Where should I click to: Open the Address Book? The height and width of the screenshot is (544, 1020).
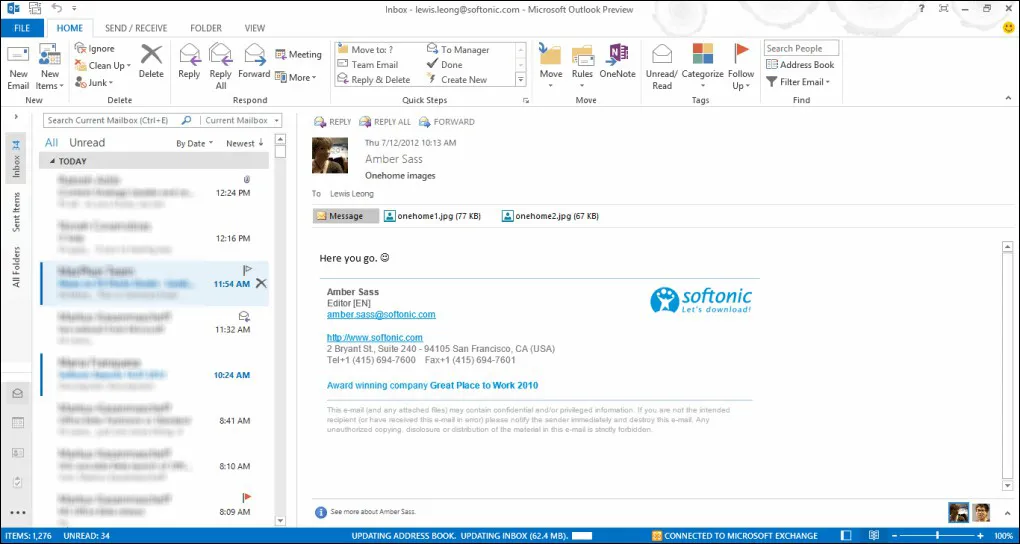[x=799, y=65]
